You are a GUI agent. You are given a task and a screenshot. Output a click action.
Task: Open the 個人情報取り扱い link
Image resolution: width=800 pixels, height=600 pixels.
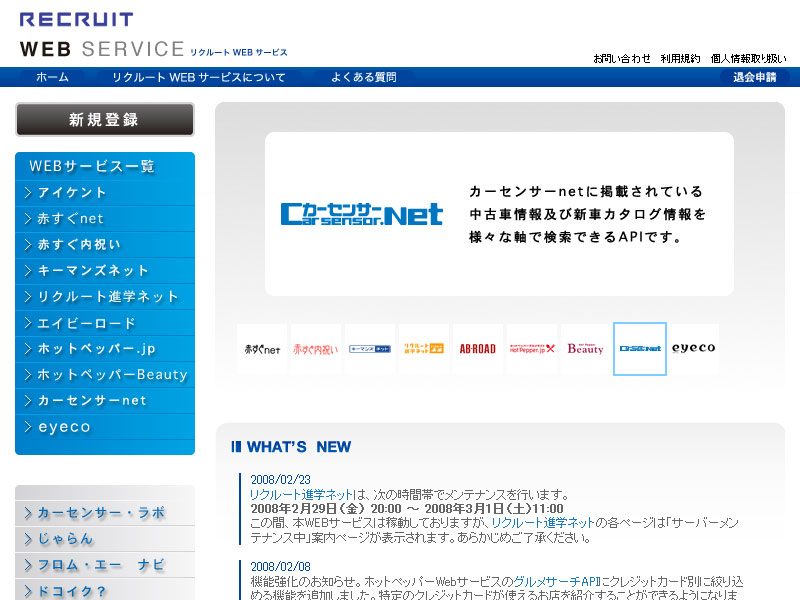(748, 59)
